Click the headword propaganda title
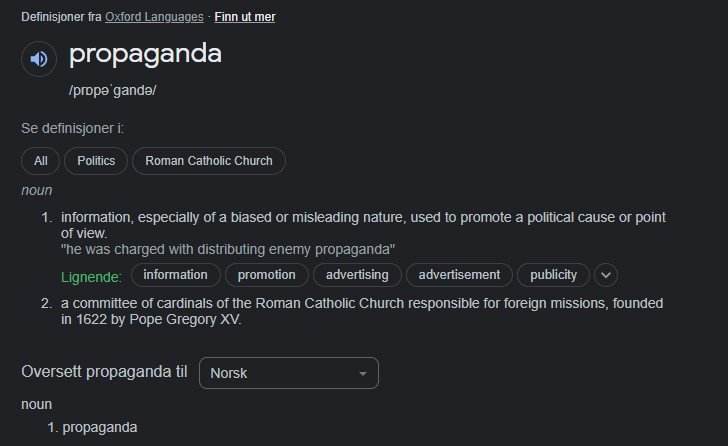 145,54
